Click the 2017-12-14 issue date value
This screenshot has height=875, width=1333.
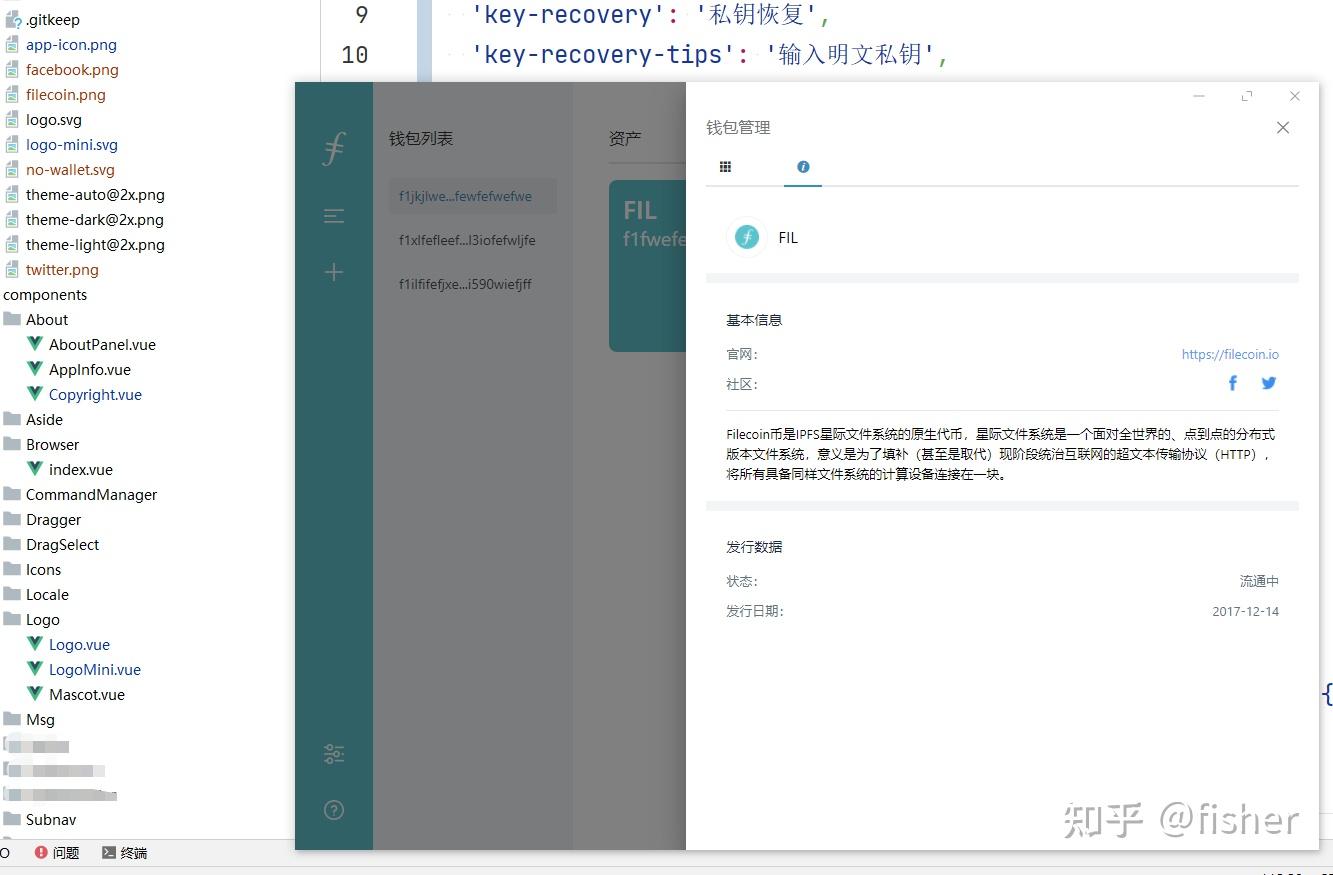coord(1245,611)
